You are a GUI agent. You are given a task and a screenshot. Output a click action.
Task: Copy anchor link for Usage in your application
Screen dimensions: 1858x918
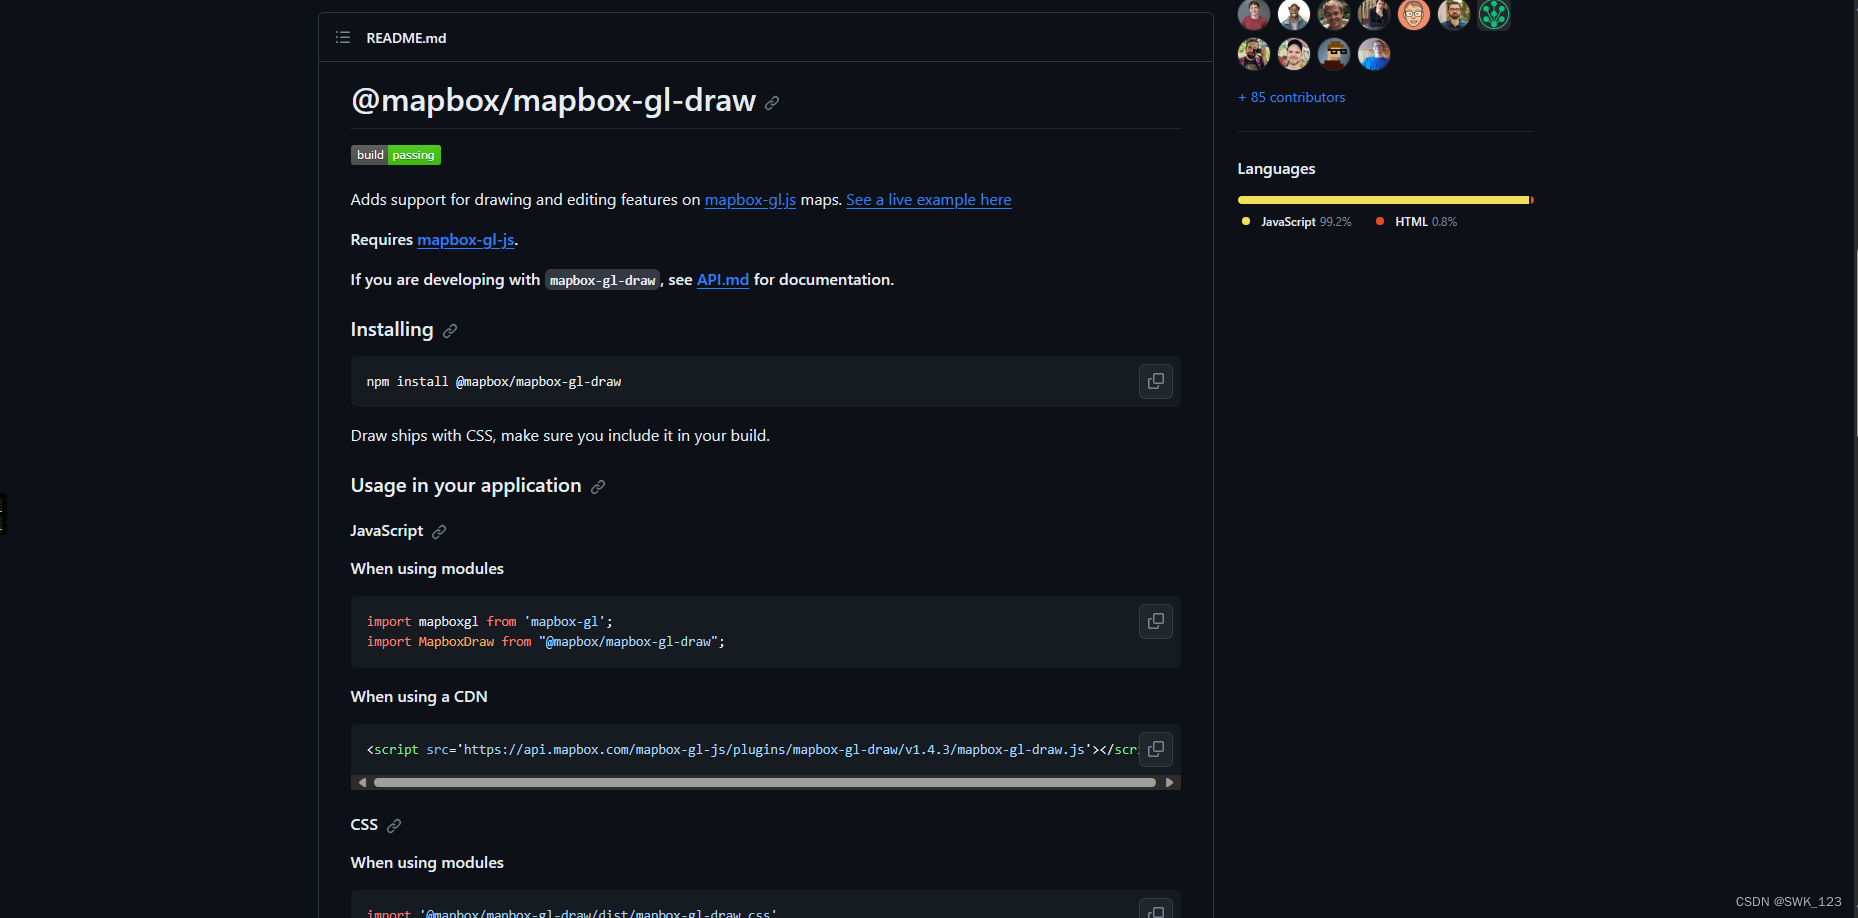click(598, 487)
